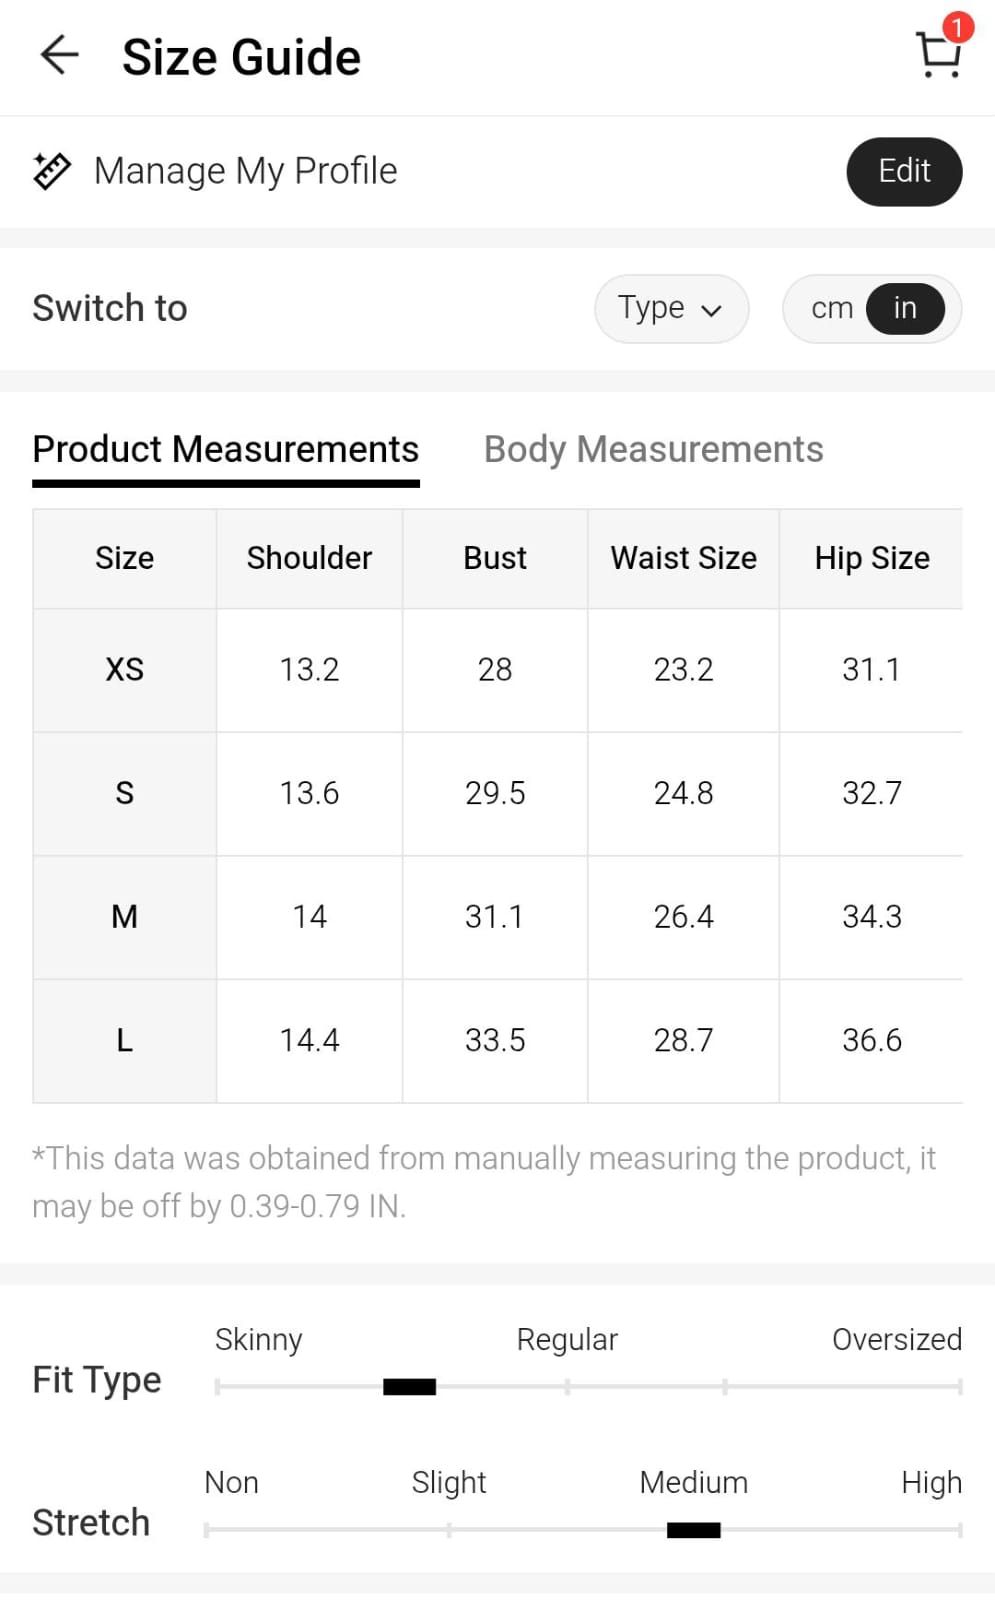Click the Type dropdown chevron
995x1600 pixels.
click(x=712, y=310)
